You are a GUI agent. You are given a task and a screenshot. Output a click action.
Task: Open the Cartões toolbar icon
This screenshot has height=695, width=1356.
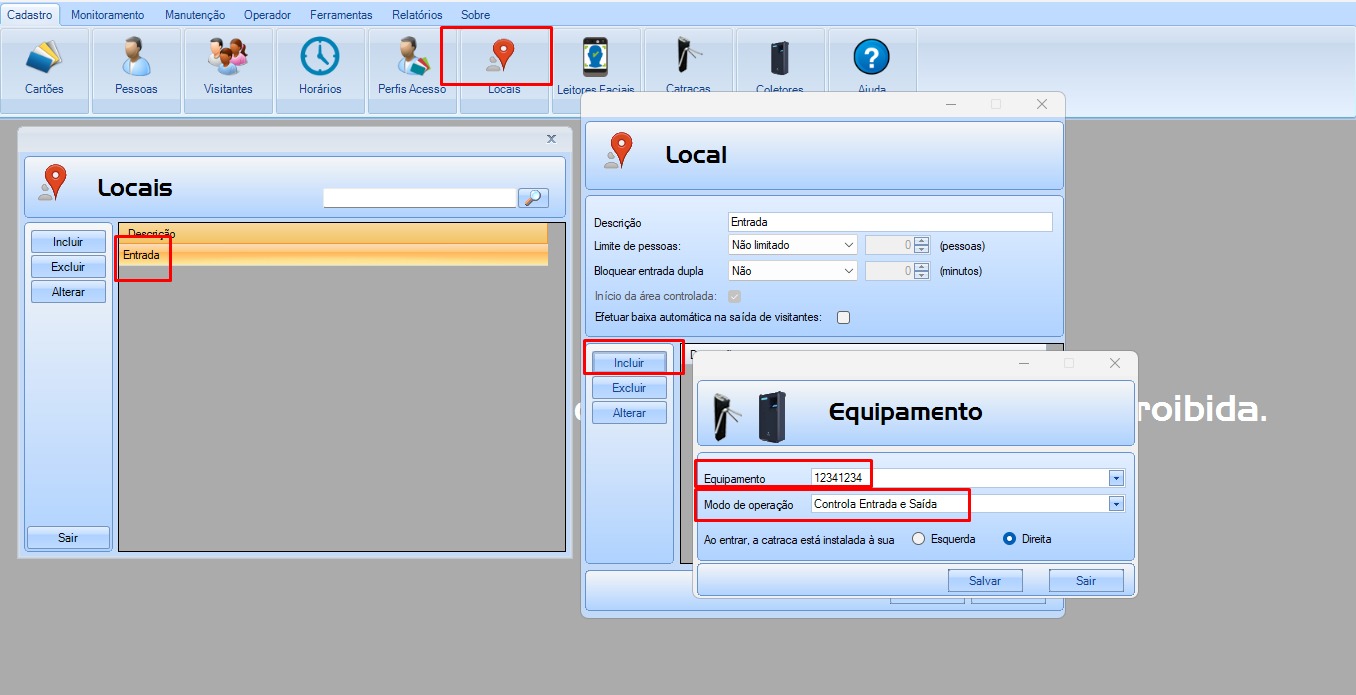(44, 60)
